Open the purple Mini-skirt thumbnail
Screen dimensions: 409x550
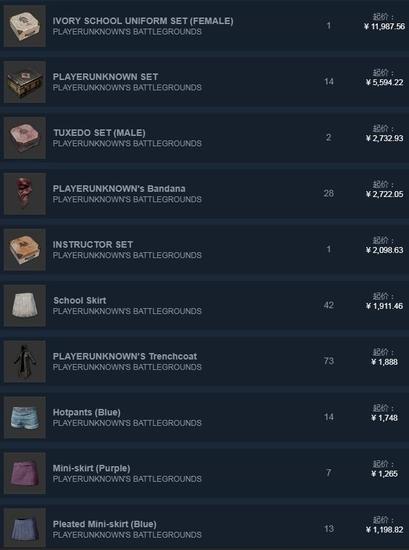click(x=25, y=474)
